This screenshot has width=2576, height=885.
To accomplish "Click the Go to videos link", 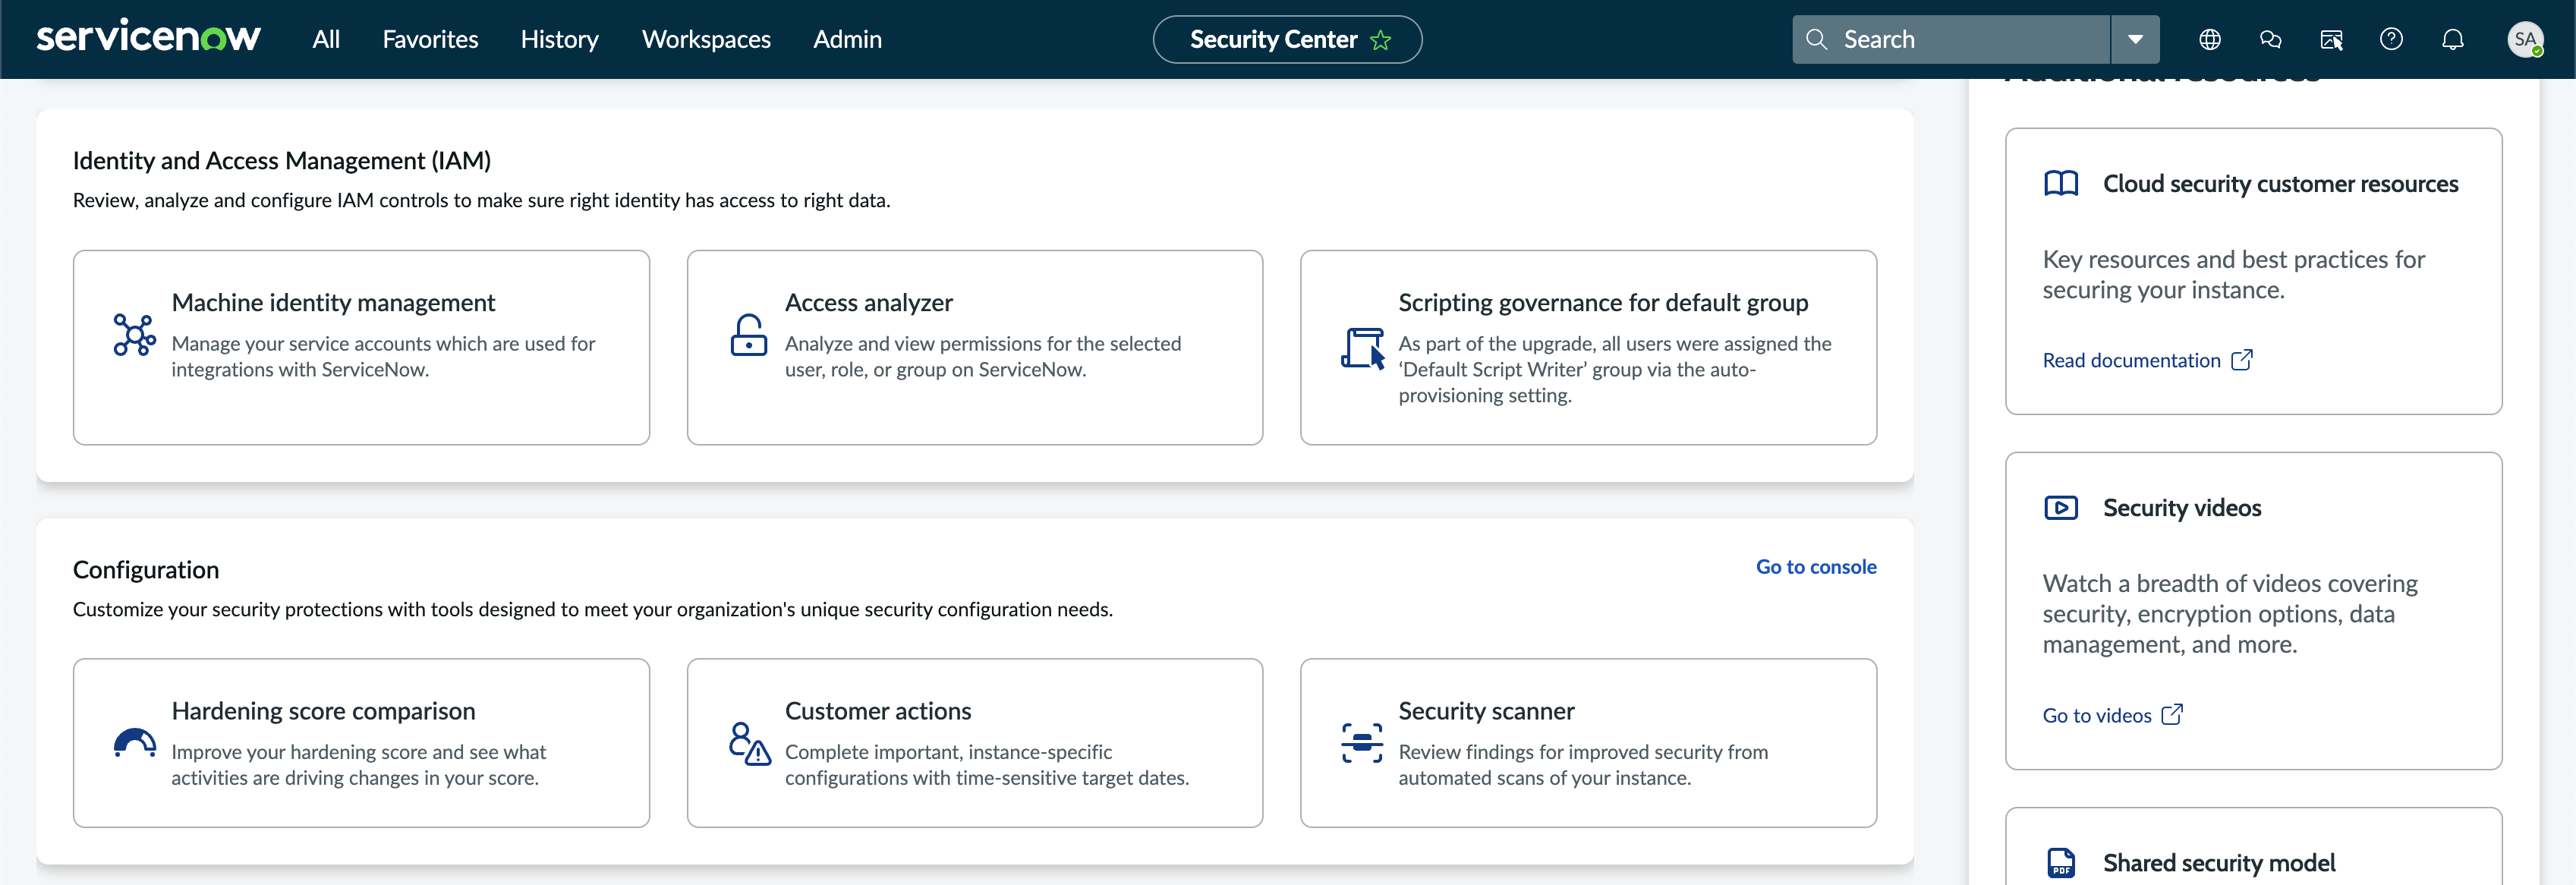I will (x=2096, y=715).
